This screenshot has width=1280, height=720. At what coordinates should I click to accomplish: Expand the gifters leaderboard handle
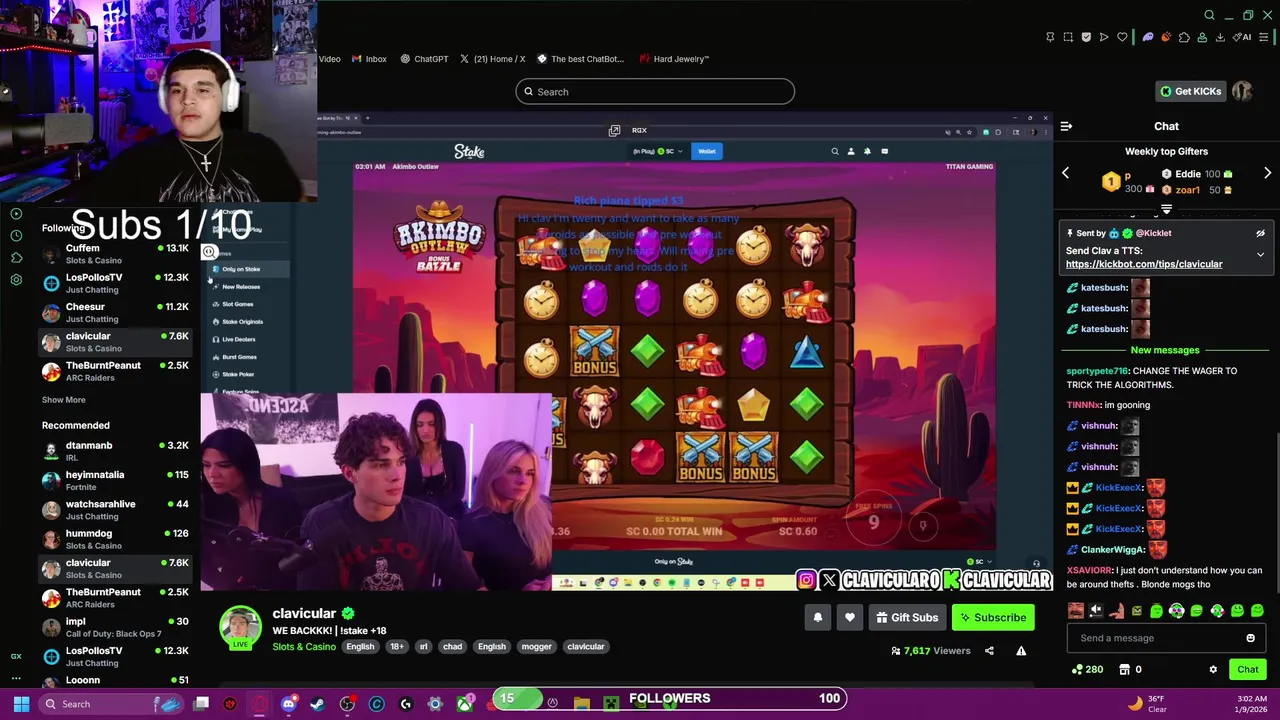point(1166,209)
